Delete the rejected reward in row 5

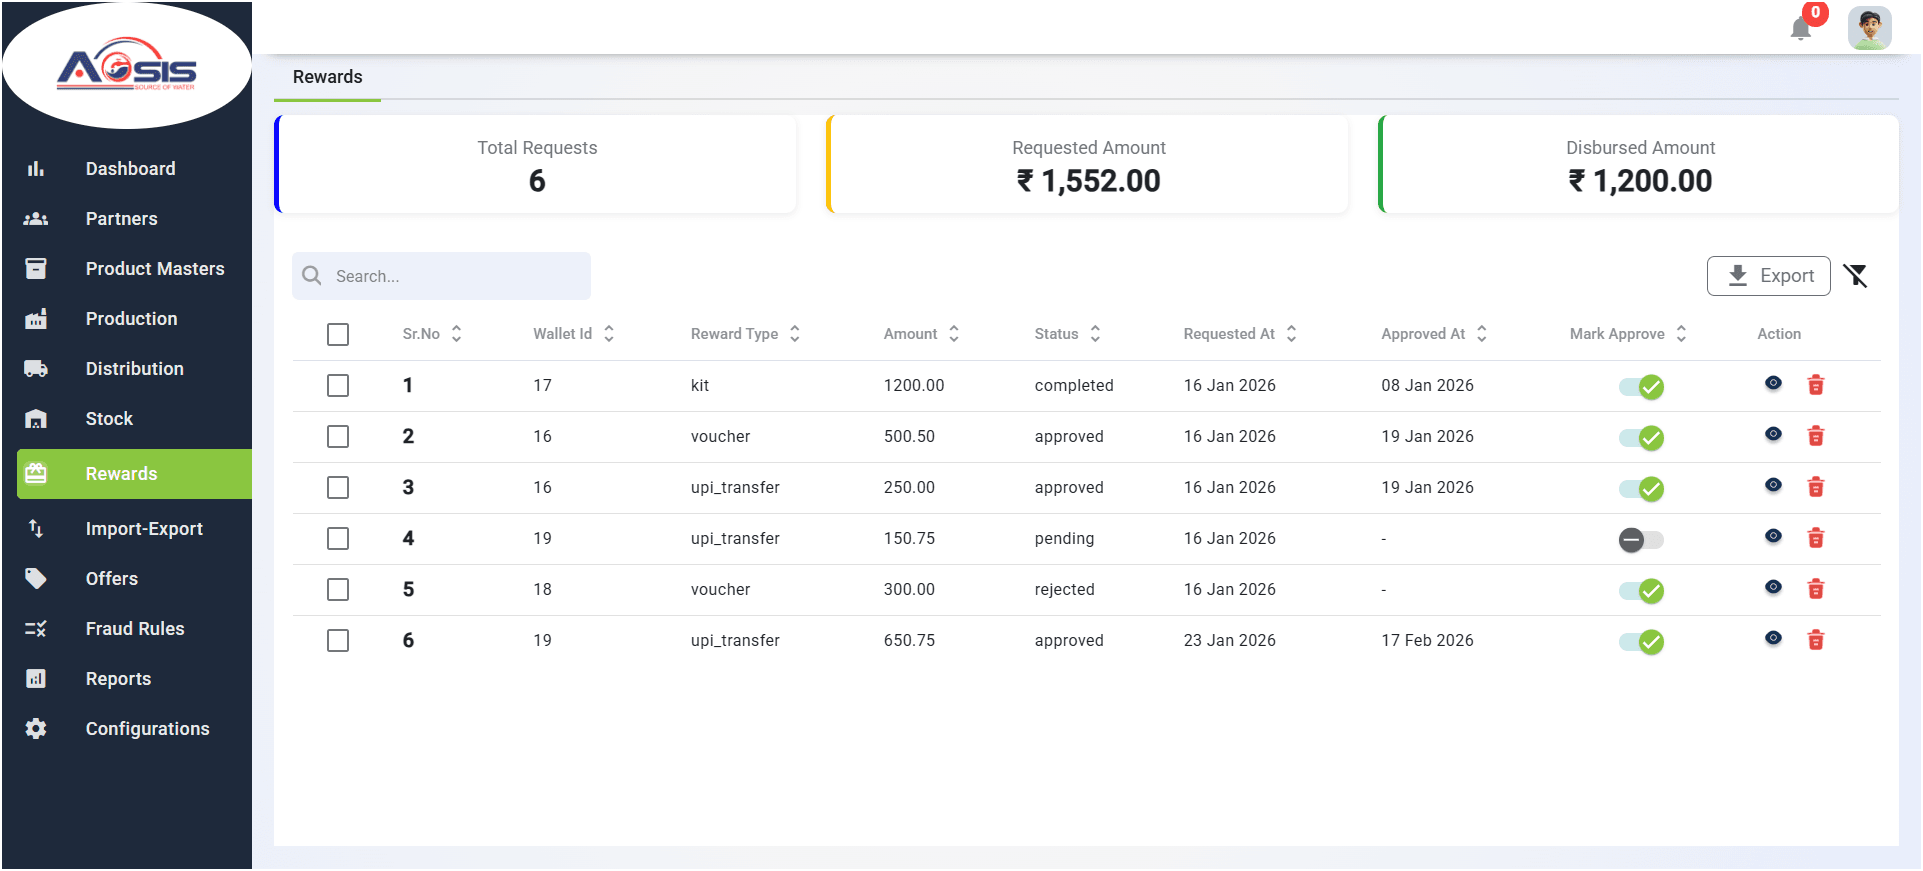click(x=1816, y=589)
